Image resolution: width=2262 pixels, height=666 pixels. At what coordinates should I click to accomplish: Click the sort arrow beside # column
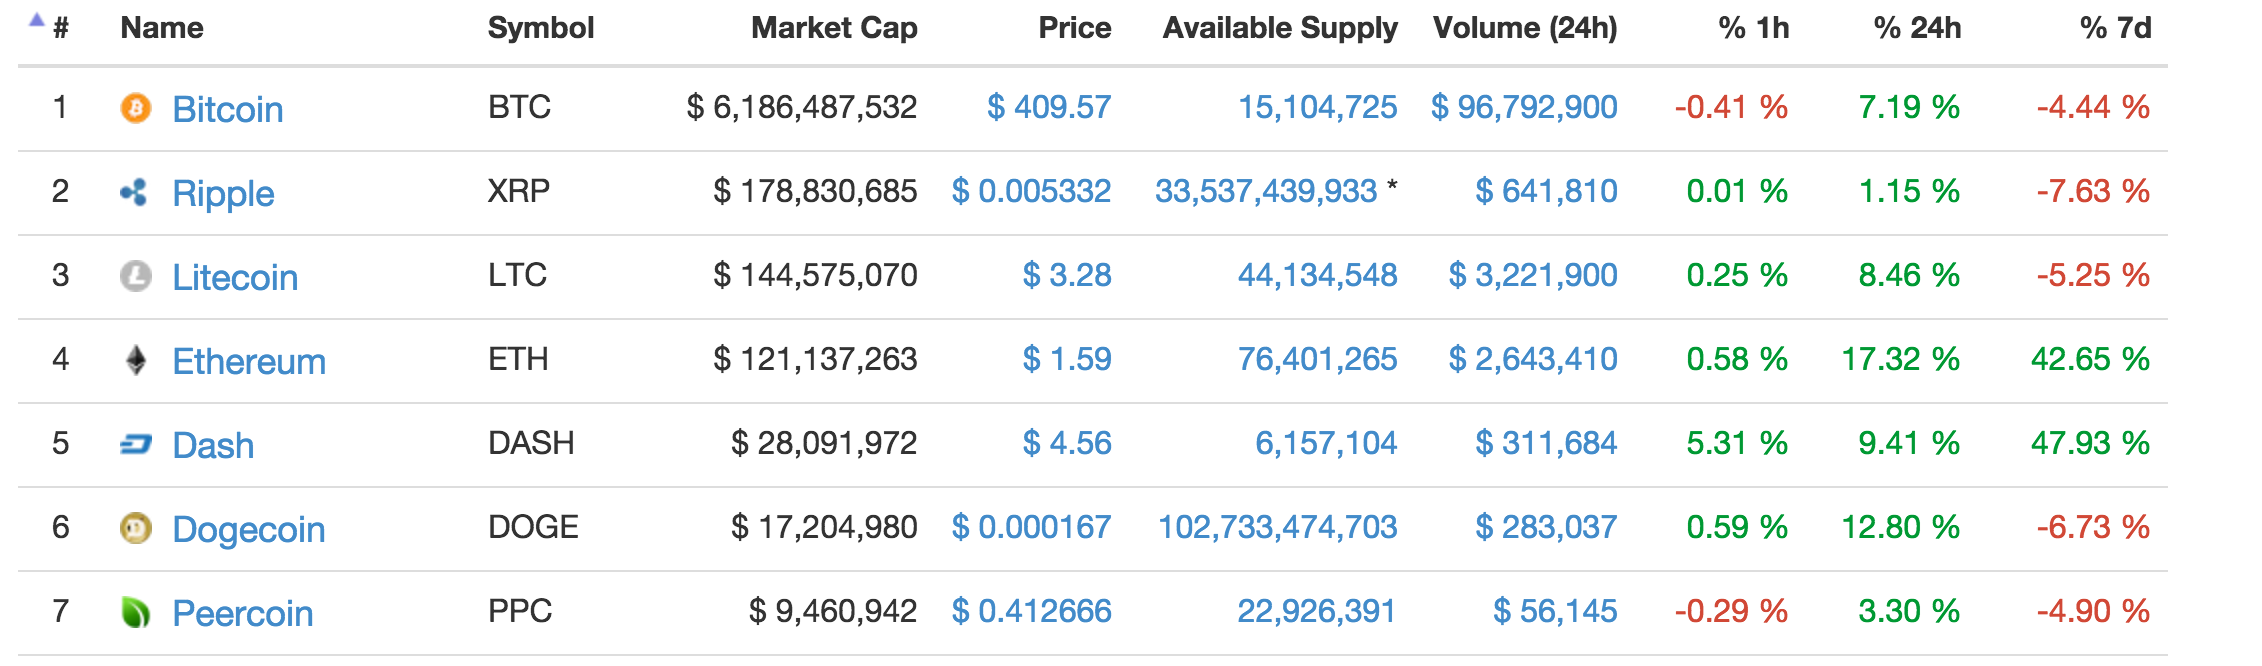coord(37,20)
